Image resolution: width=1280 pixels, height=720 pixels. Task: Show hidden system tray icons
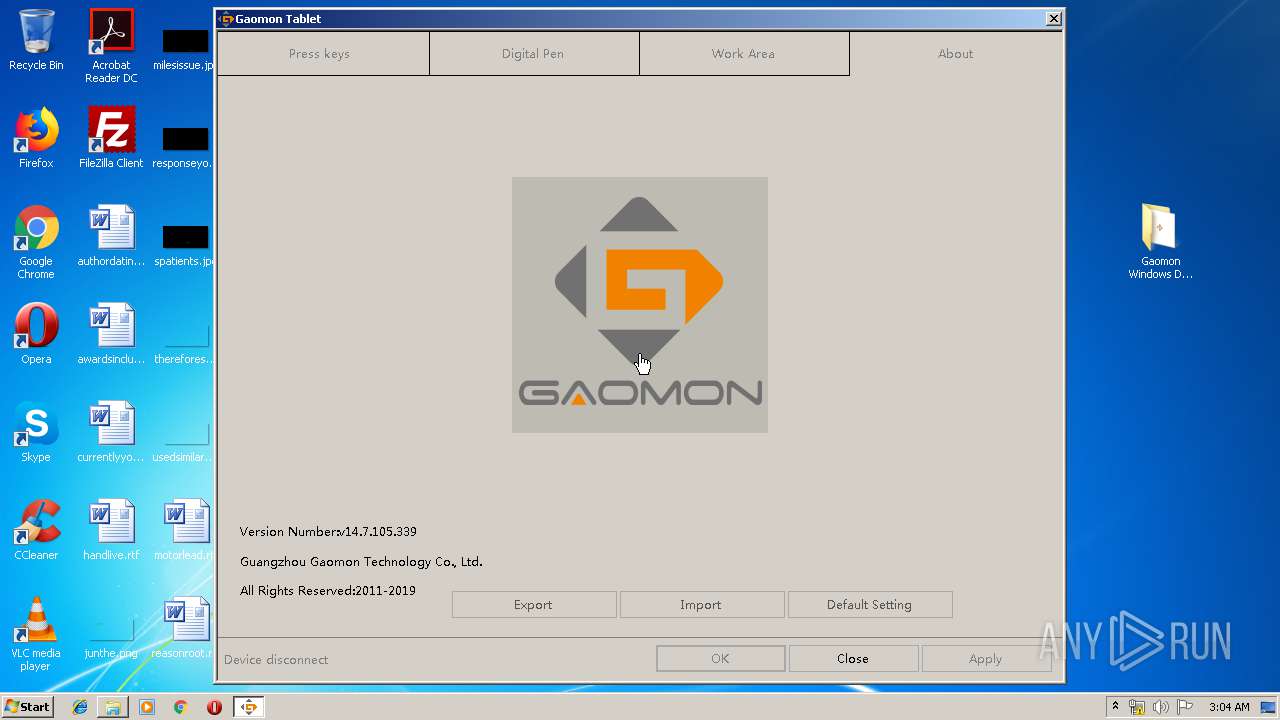click(x=1116, y=707)
